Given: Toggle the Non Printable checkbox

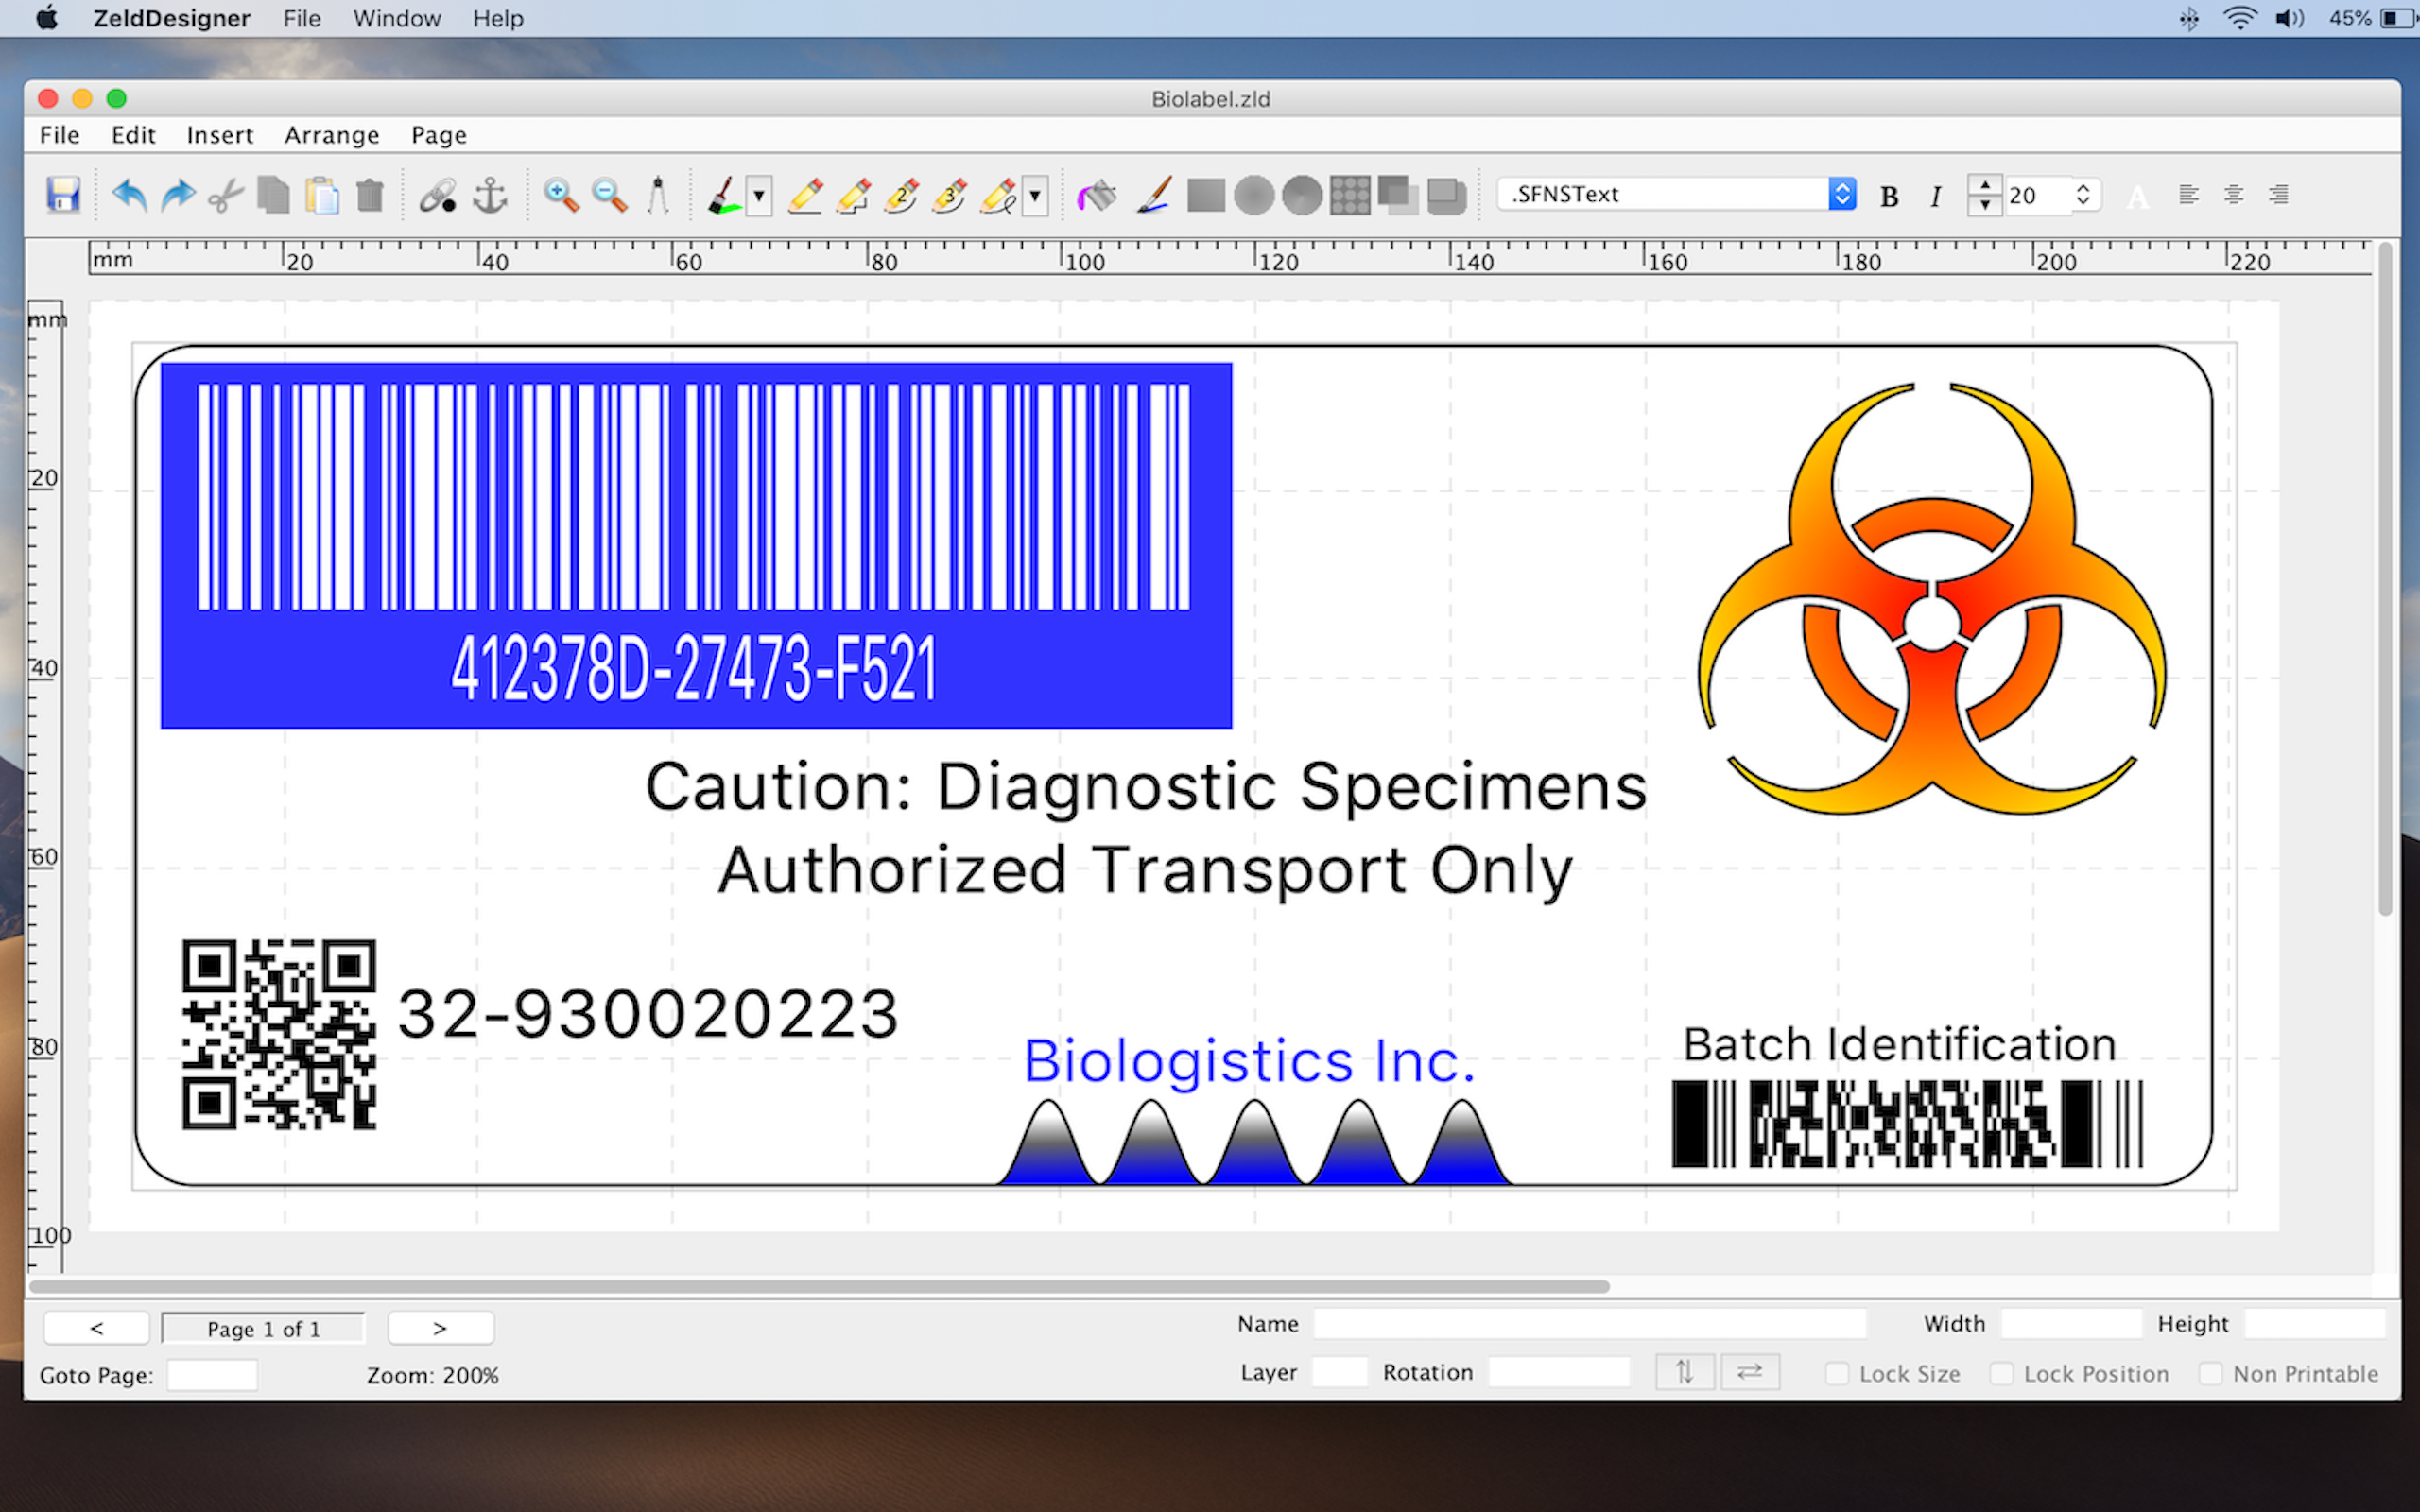Looking at the screenshot, I should [x=2211, y=1374].
